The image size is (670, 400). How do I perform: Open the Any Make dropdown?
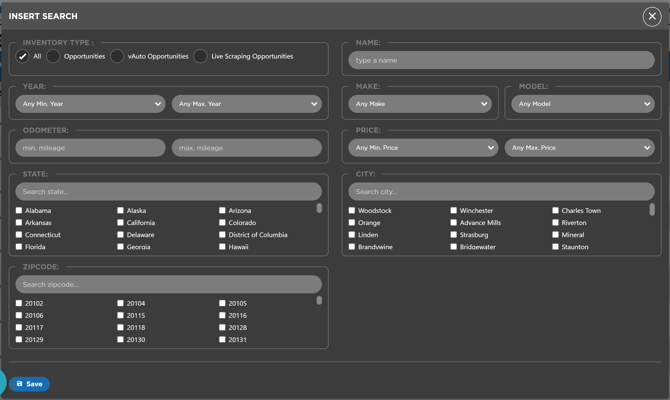click(420, 104)
